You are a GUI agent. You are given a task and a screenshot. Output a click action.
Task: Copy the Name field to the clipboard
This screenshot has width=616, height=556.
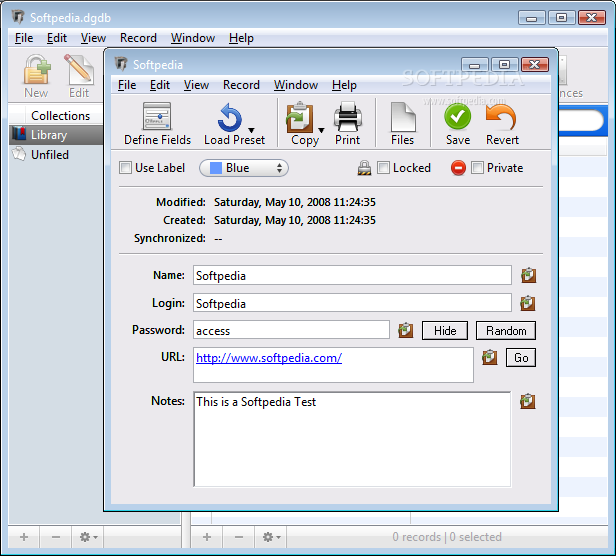click(x=528, y=275)
